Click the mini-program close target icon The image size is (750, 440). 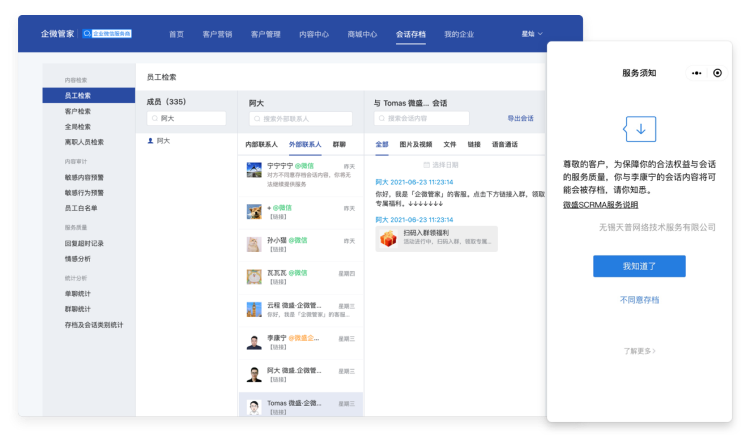[717, 73]
